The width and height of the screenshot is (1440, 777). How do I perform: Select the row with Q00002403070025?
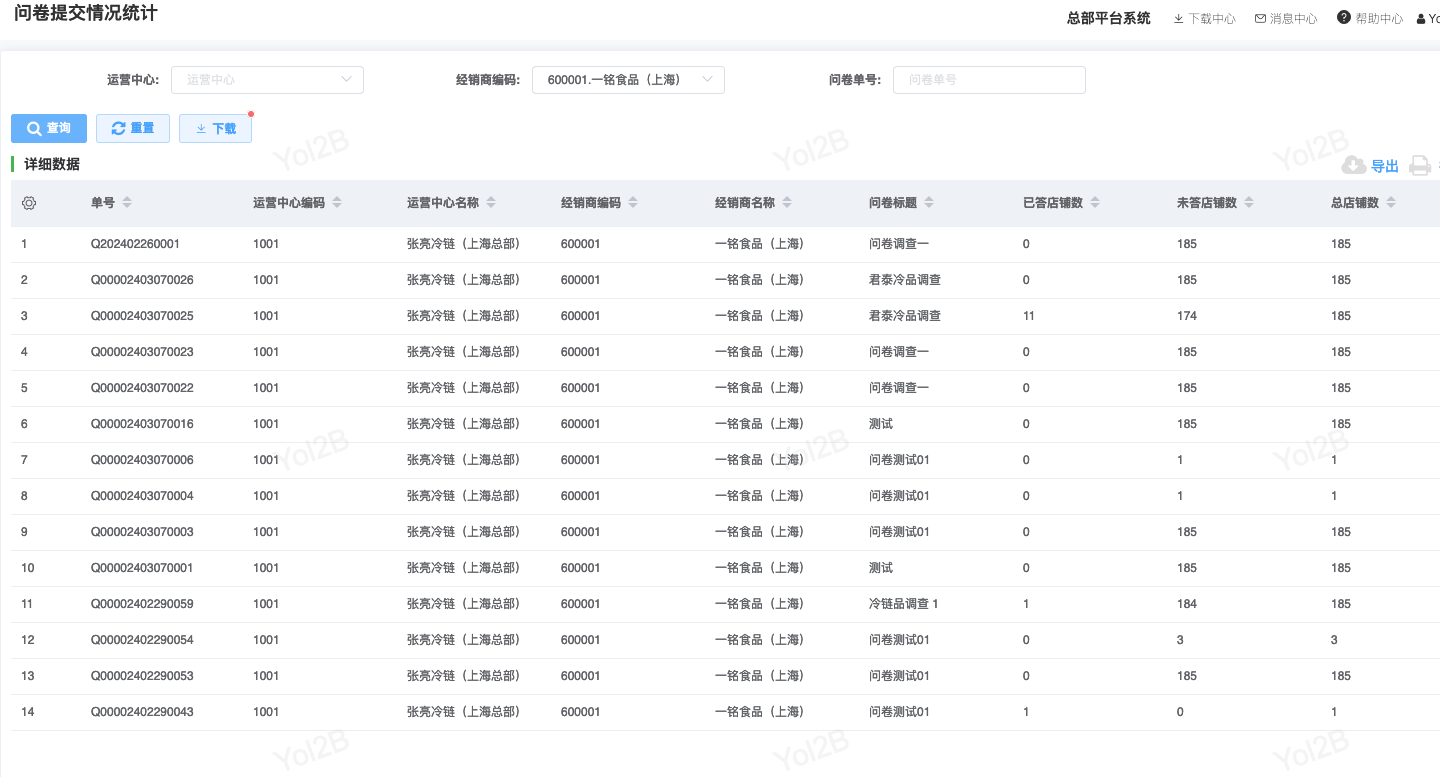(142, 316)
